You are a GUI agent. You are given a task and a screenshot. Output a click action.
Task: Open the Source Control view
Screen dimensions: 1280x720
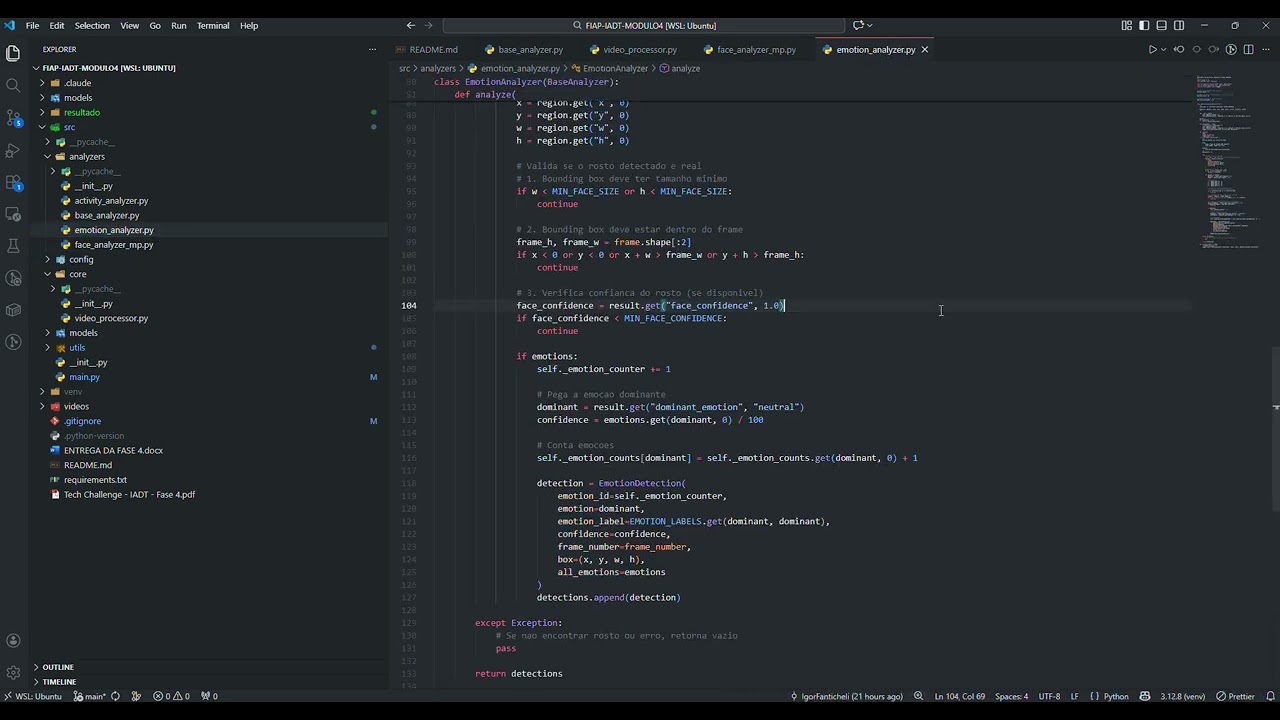pyautogui.click(x=13, y=118)
